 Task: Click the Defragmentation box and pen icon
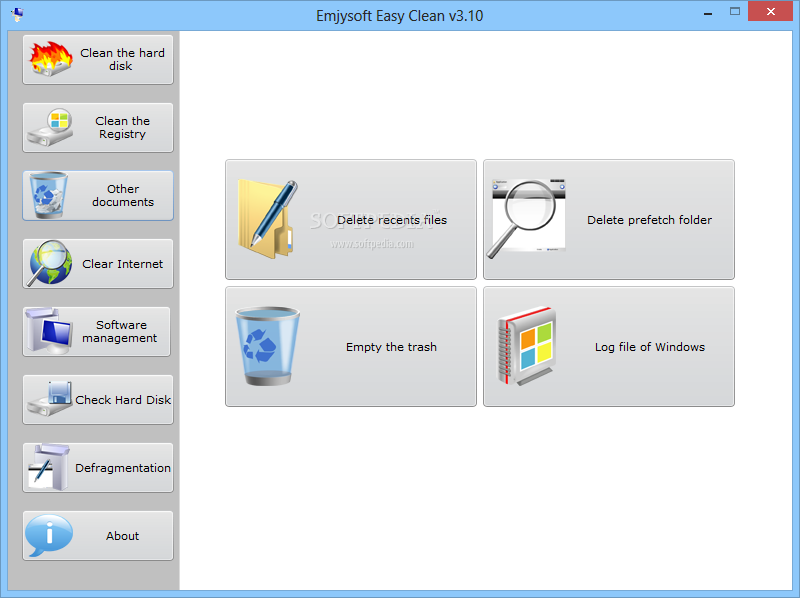pyautogui.click(x=49, y=467)
